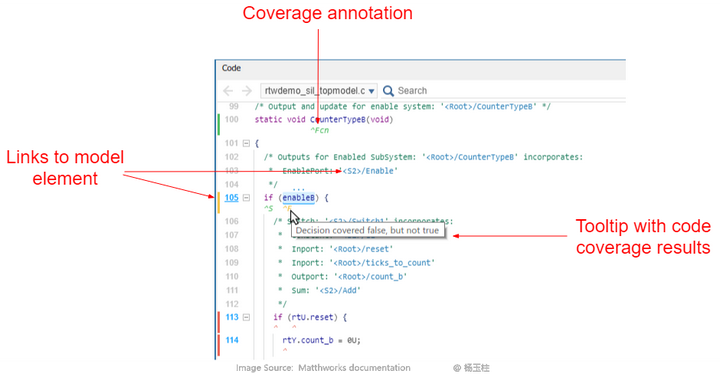Follow the <S2>/Add sum link
Image resolution: width=720 pixels, height=374 pixels.
[338, 290]
